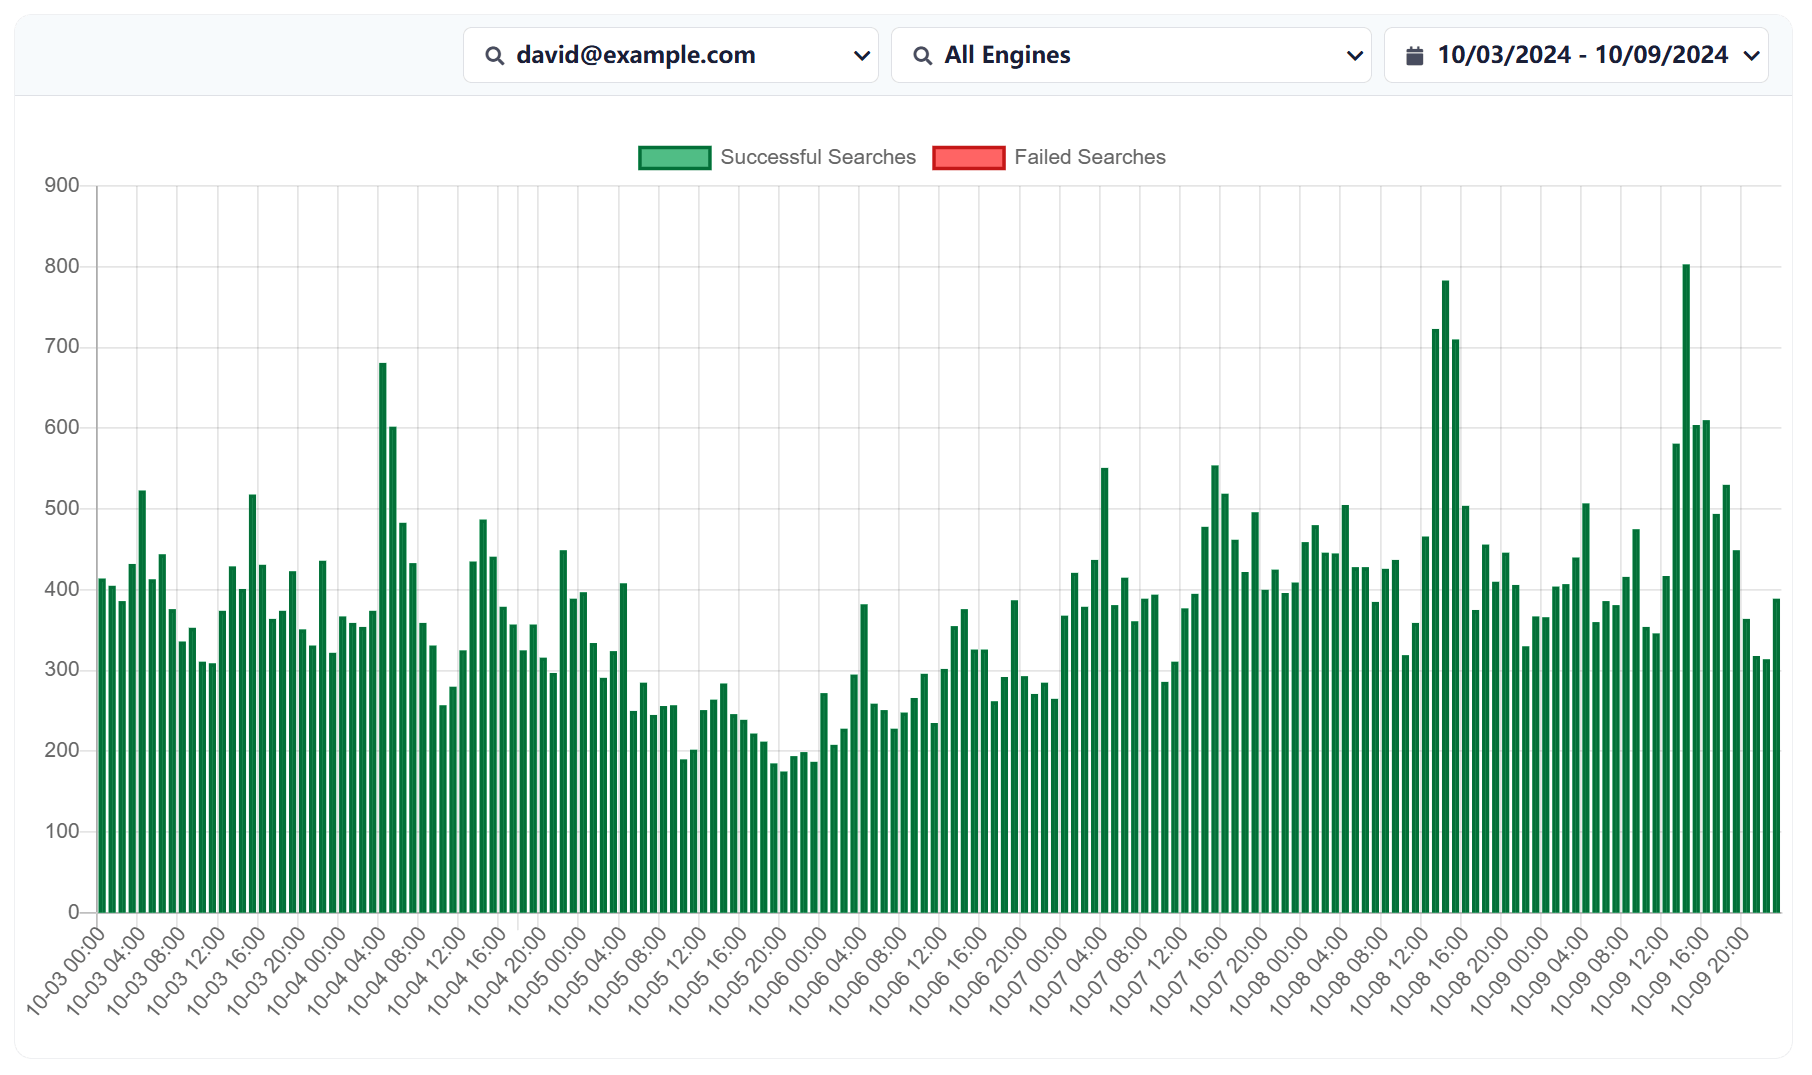1812x1075 pixels.
Task: Click the 10/03/2024 - 10/09/2024 date text
Action: (x=1582, y=56)
